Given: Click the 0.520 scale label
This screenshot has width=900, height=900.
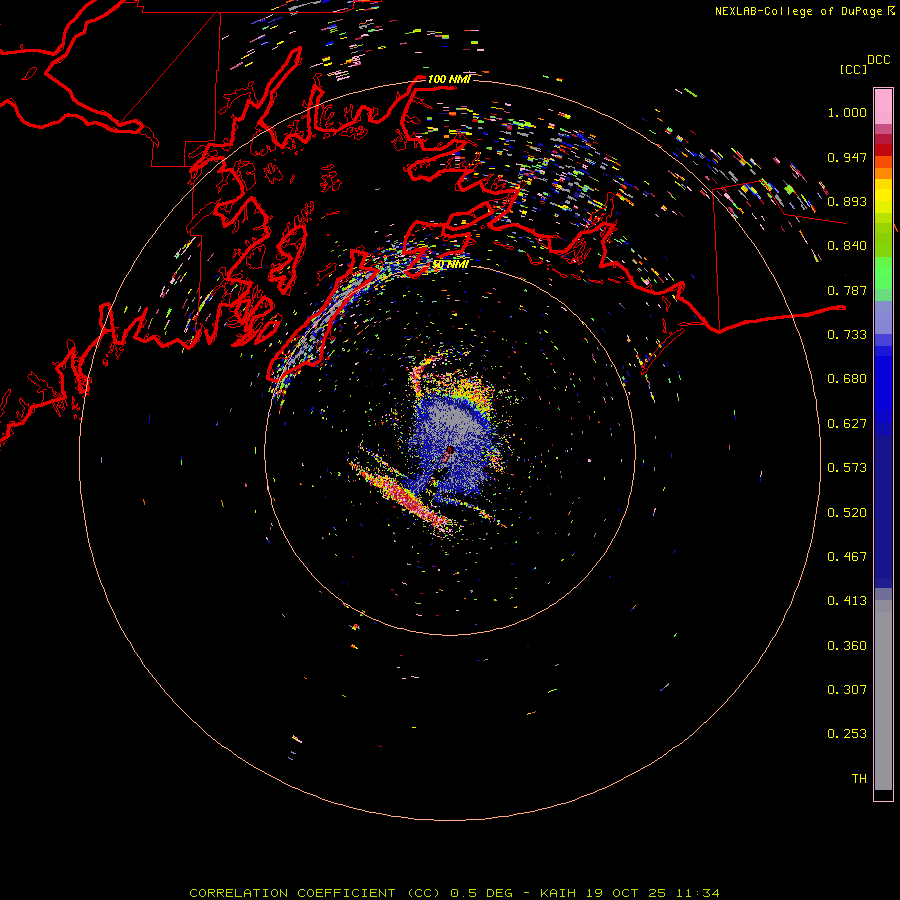Looking at the screenshot, I should pos(847,513).
